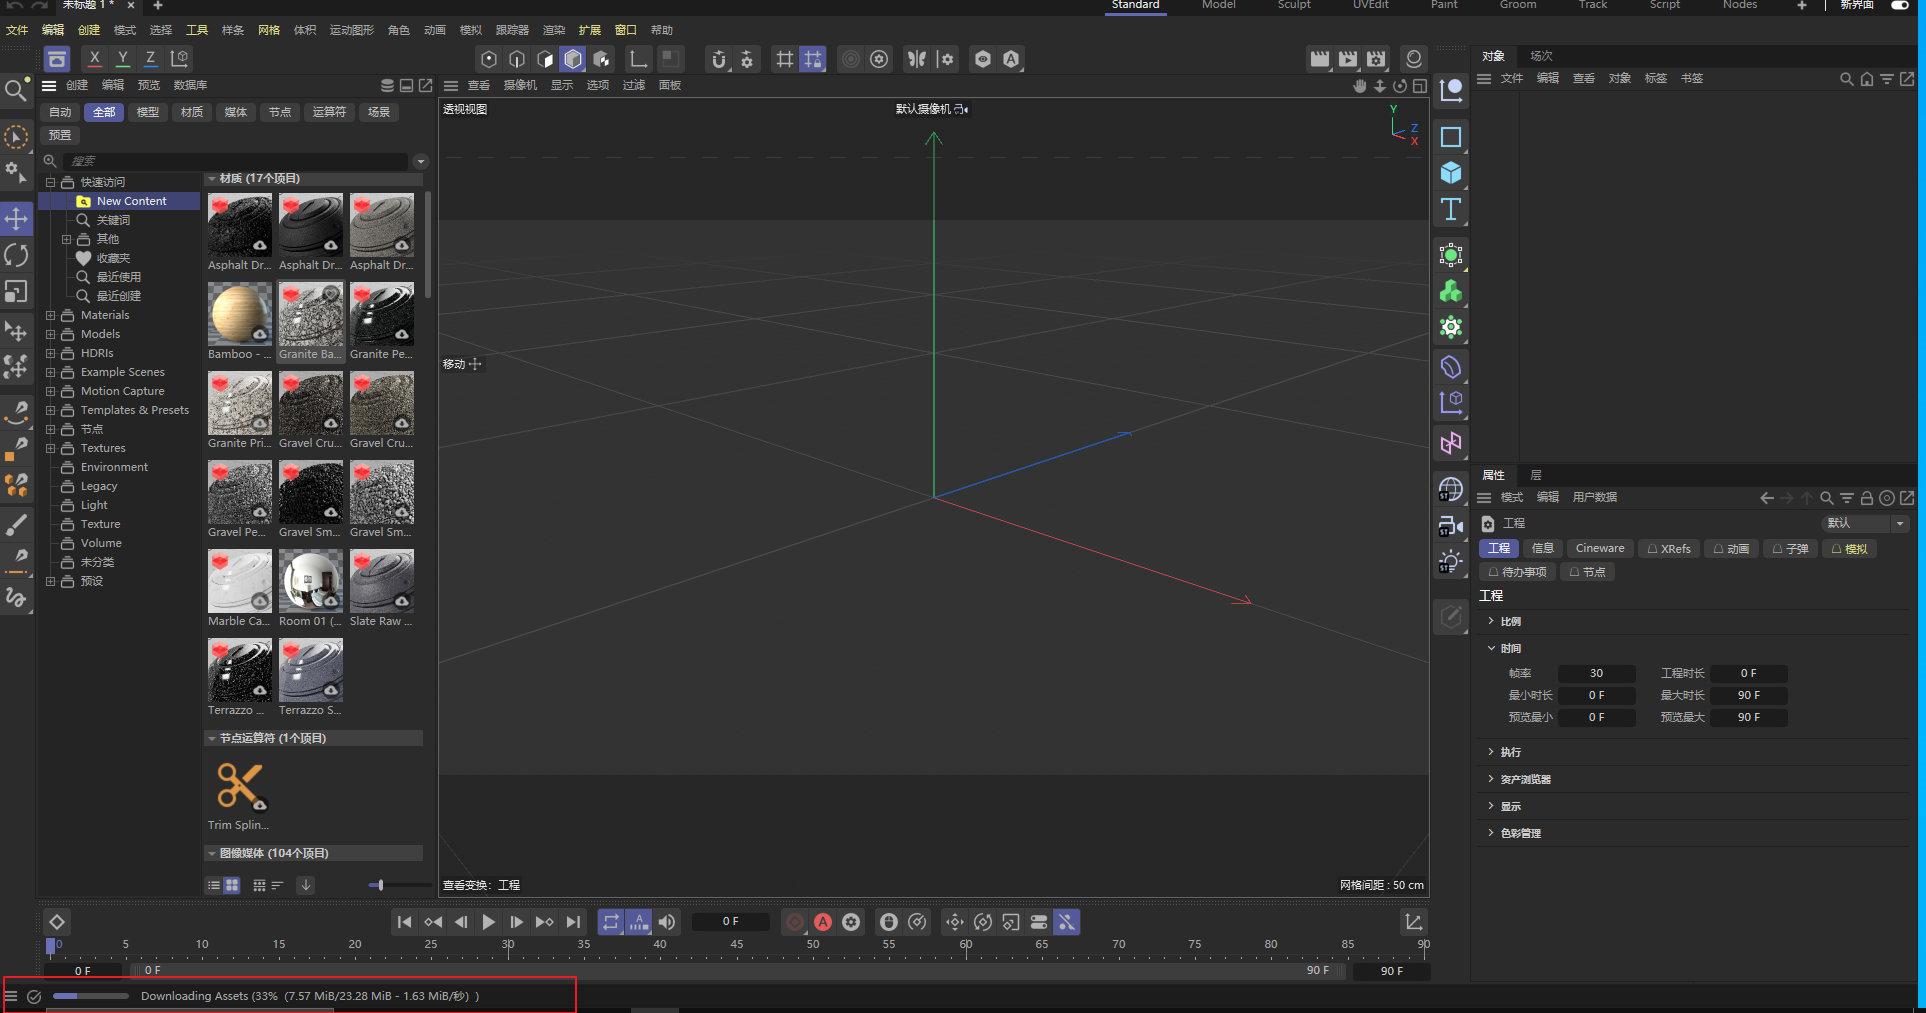Viewport: 1926px width, 1013px height.
Task: Enable autokeying with the A record button
Action: click(x=823, y=922)
